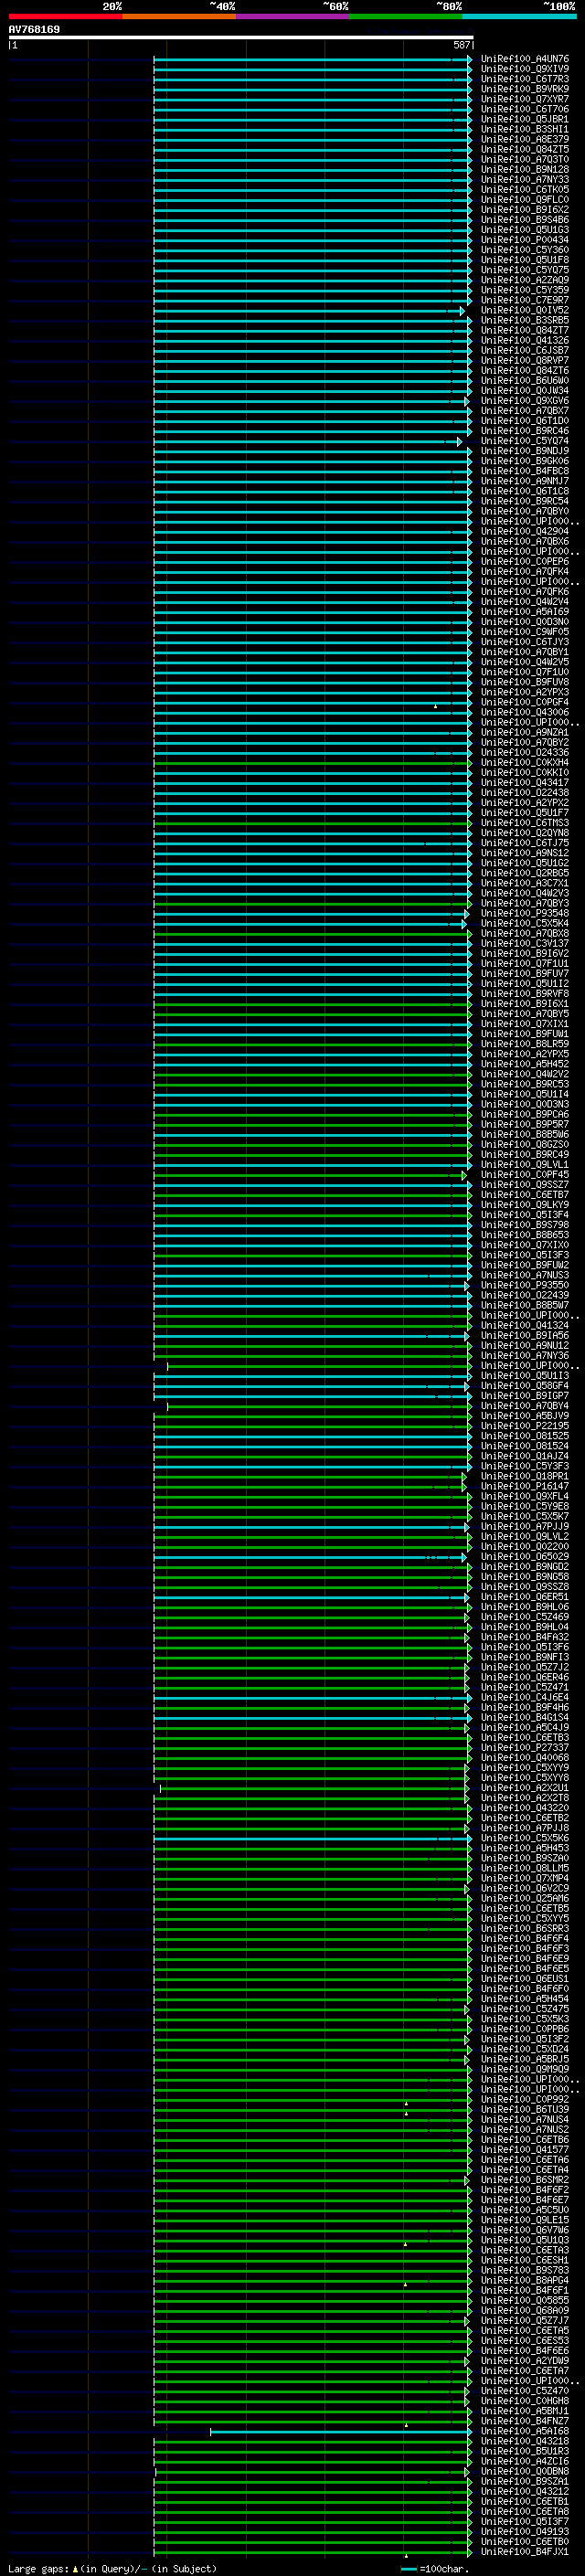Select hit label UniRef100_A9NU12
Screen dimensions: 585x2576
click(525, 1346)
